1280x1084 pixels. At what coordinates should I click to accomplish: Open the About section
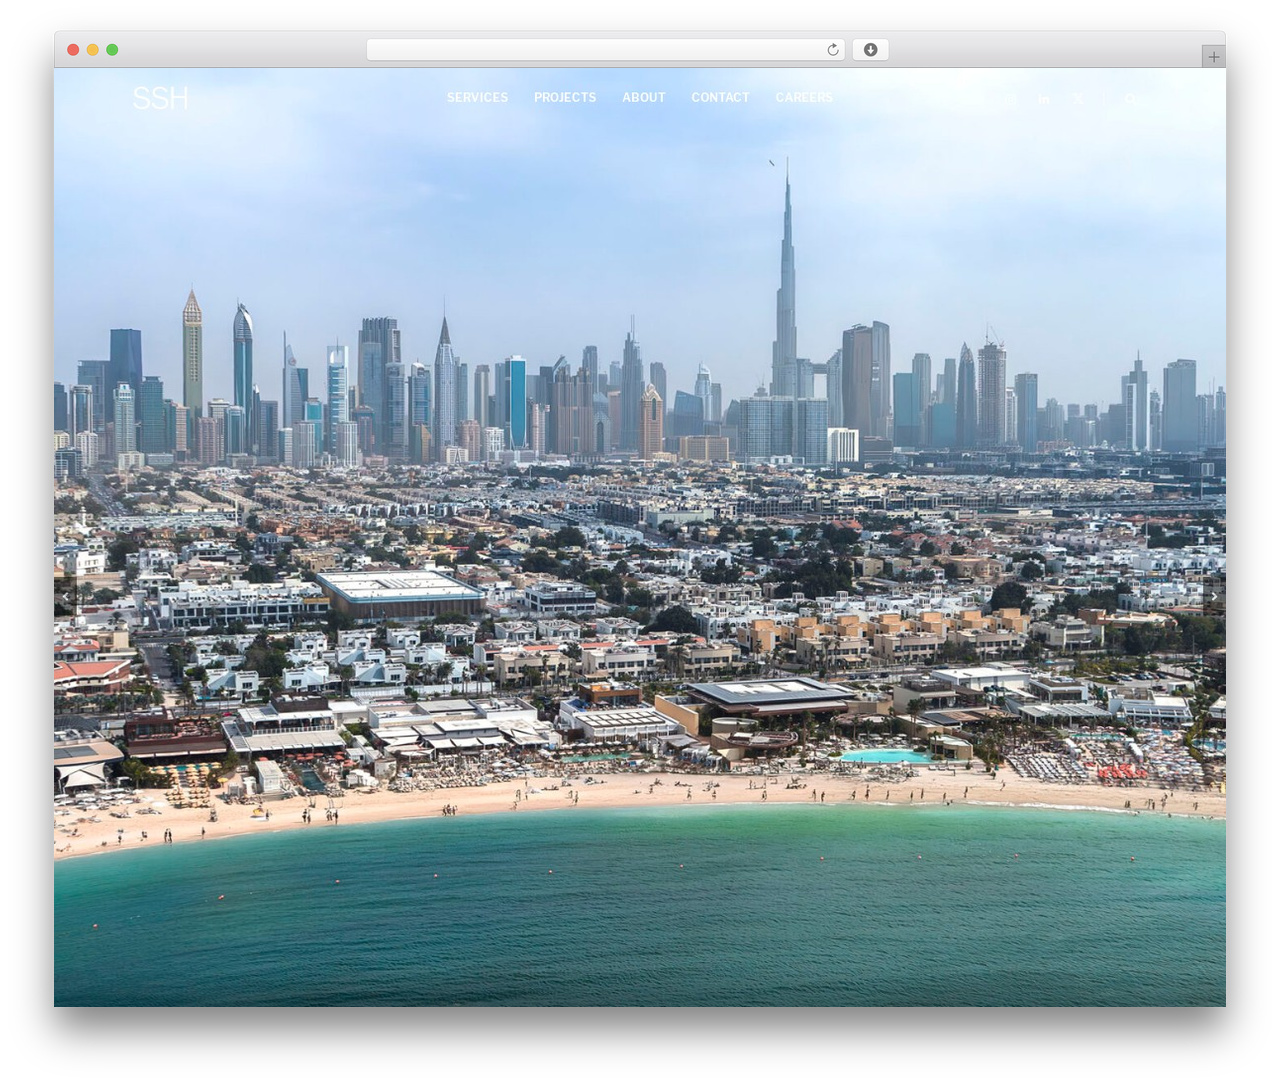[x=644, y=97]
